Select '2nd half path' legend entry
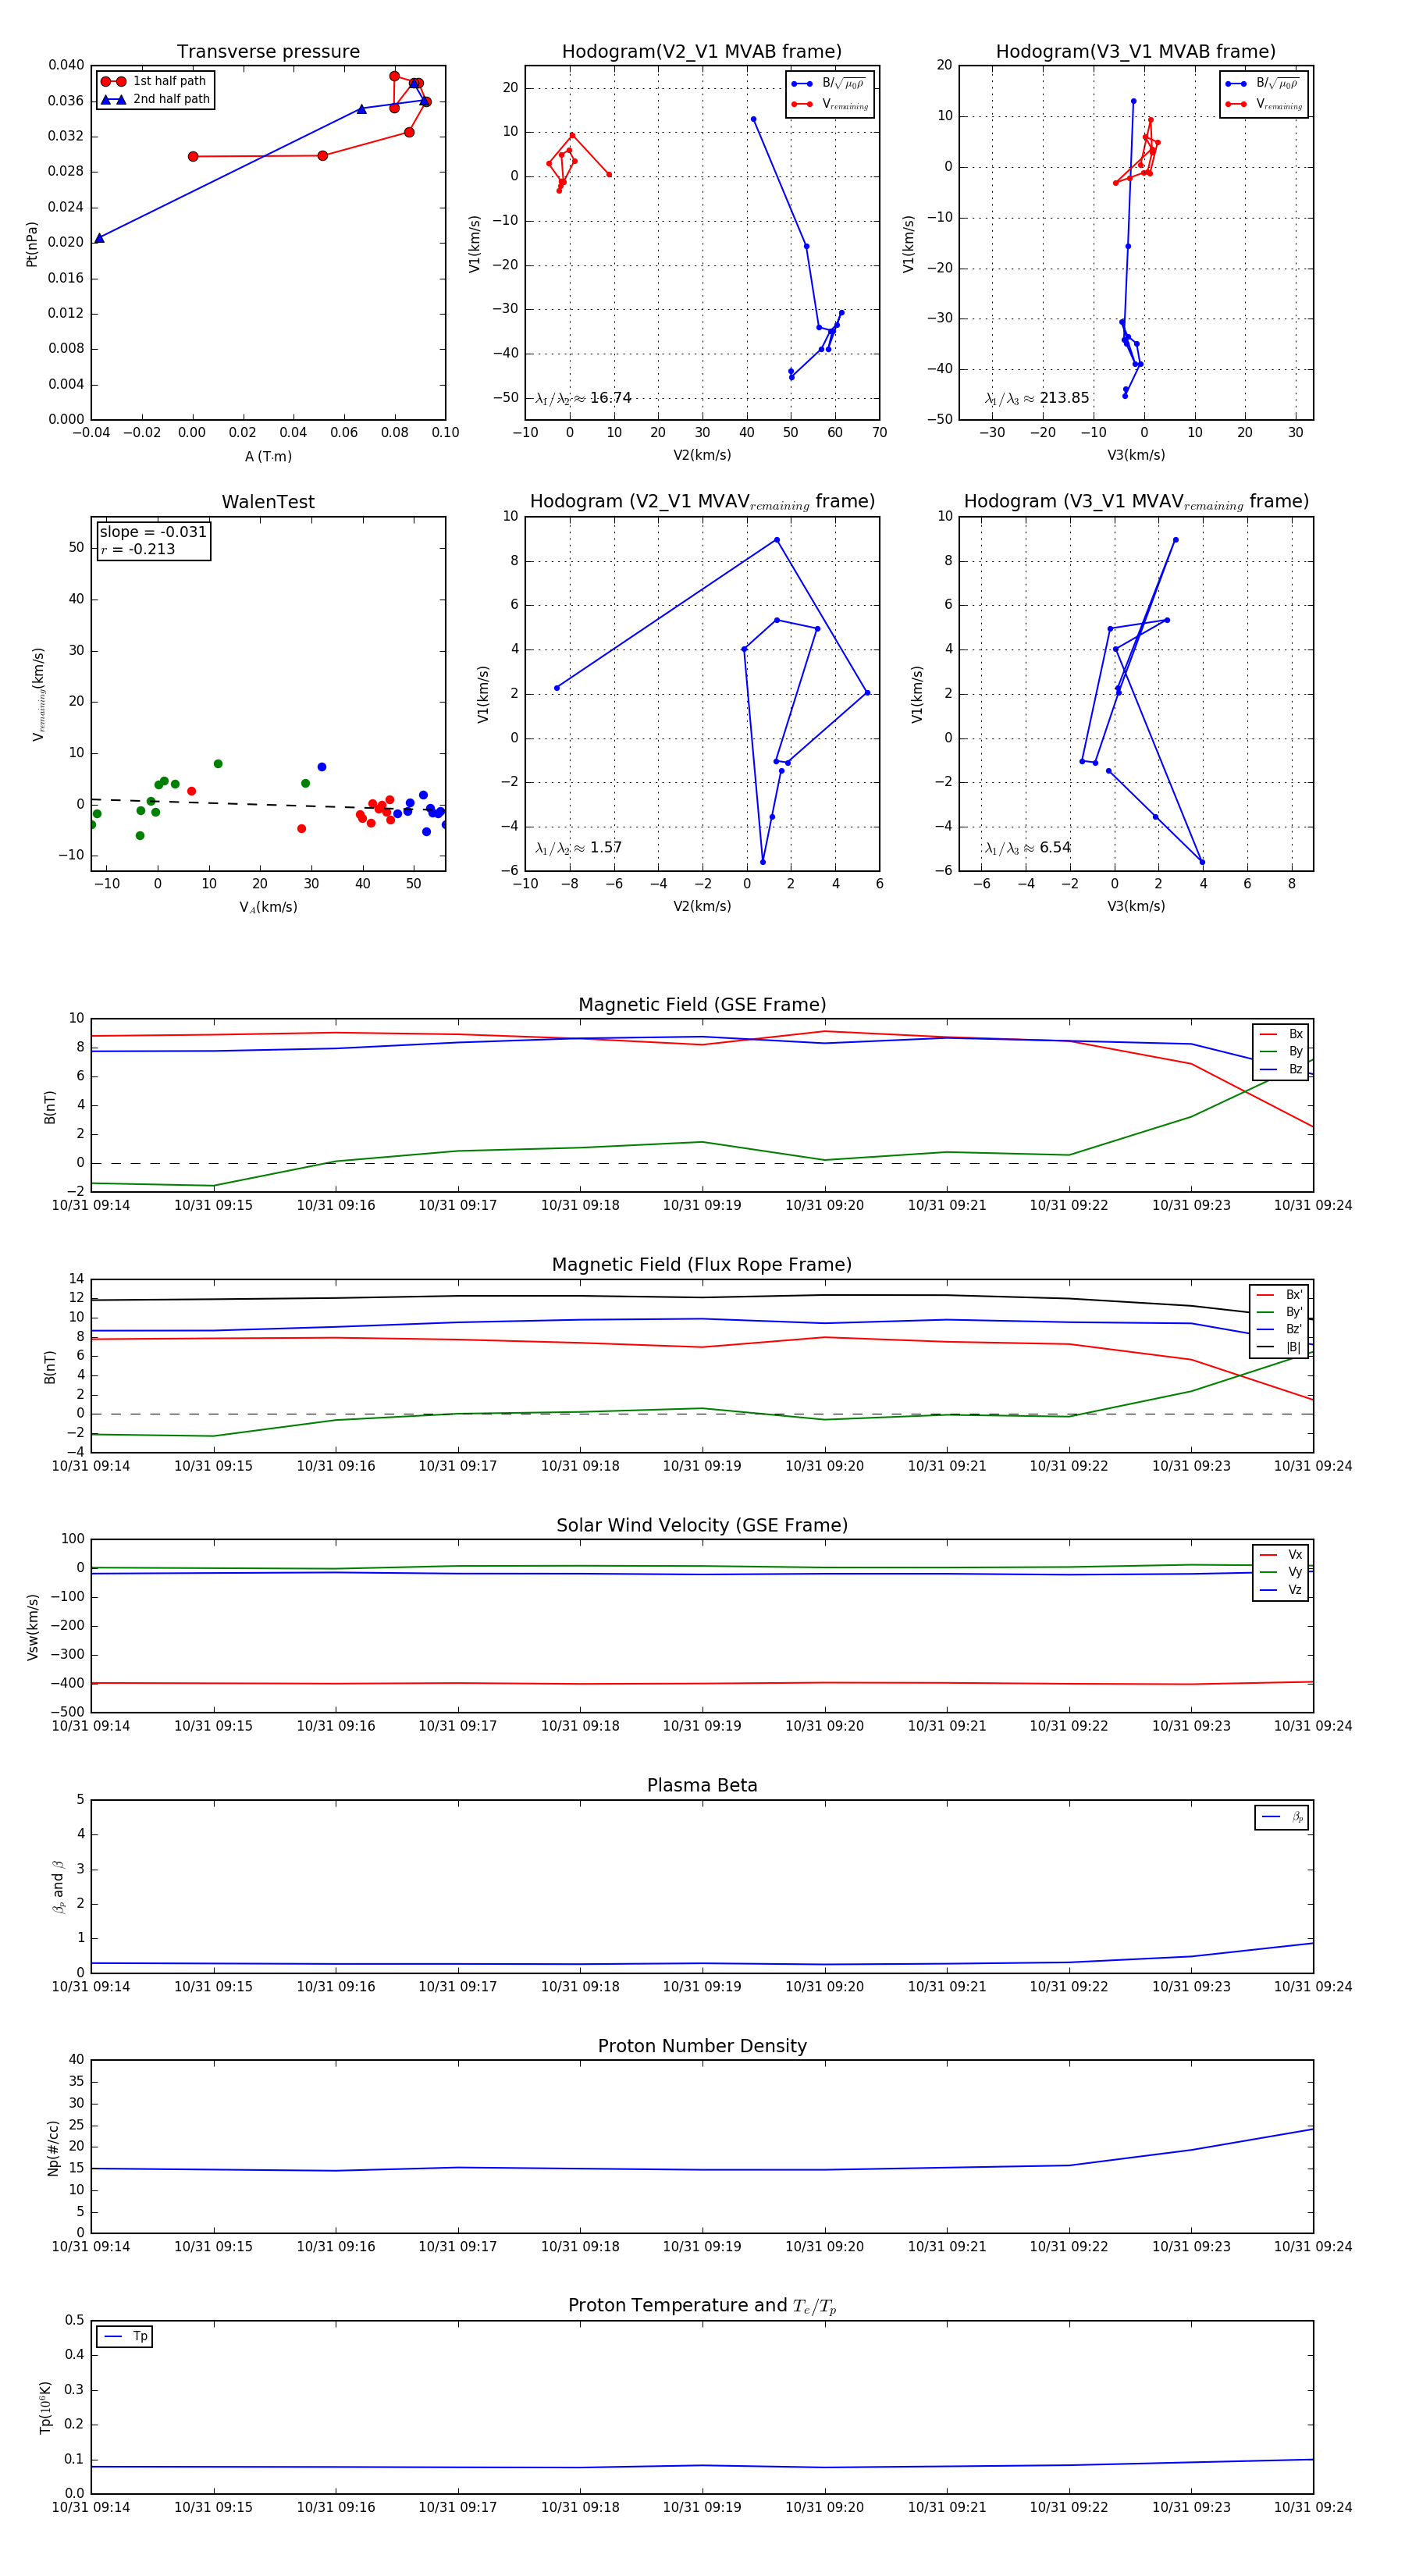Image resolution: width=1405 pixels, height=2576 pixels. tap(155, 99)
